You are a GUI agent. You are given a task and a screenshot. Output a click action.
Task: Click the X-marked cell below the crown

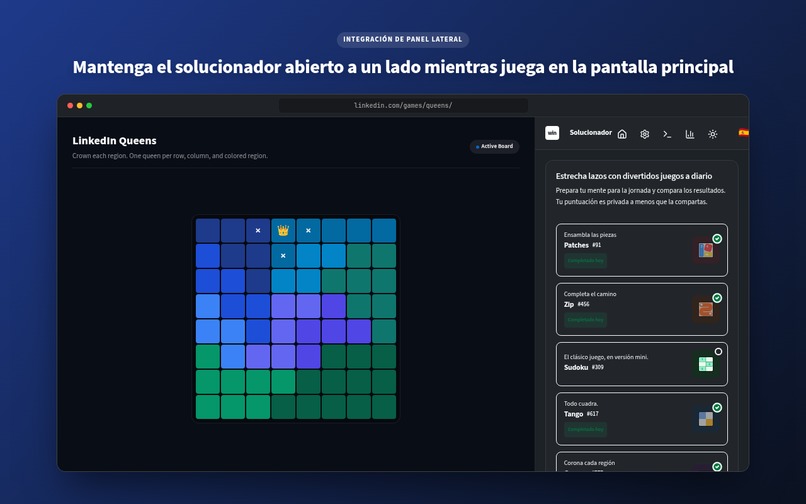click(283, 256)
